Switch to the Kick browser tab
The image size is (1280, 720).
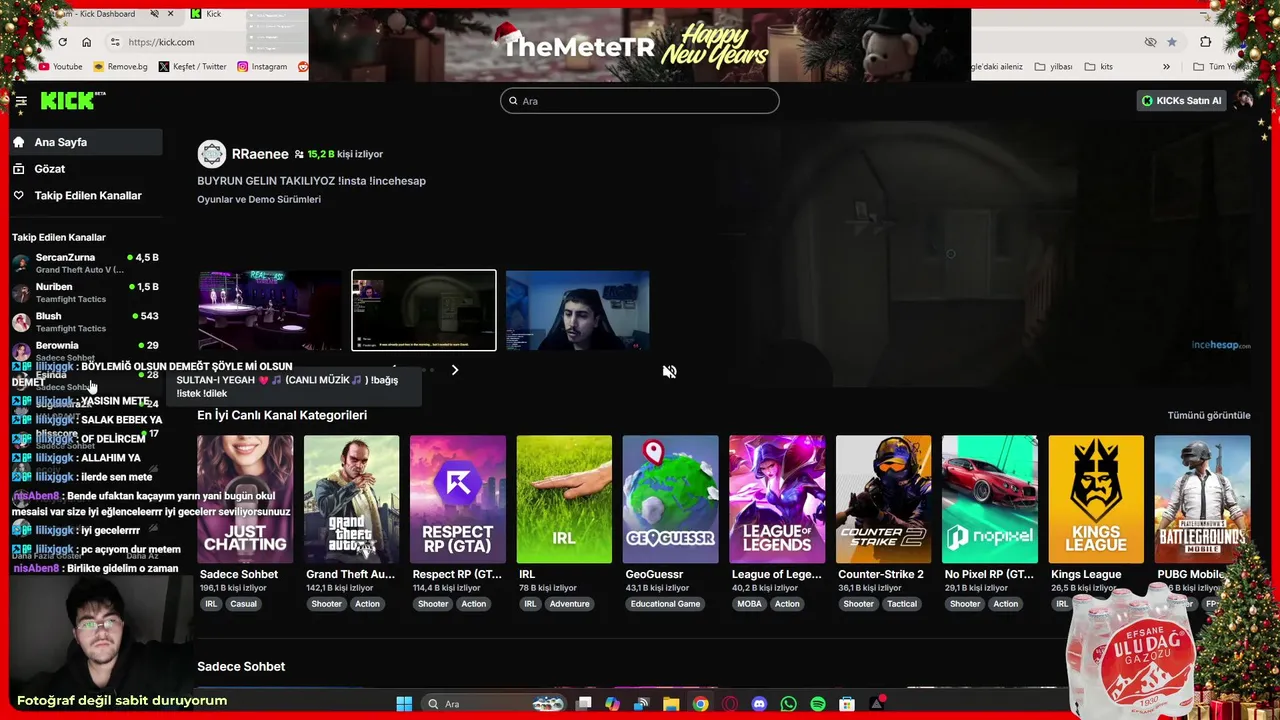pyautogui.click(x=214, y=14)
